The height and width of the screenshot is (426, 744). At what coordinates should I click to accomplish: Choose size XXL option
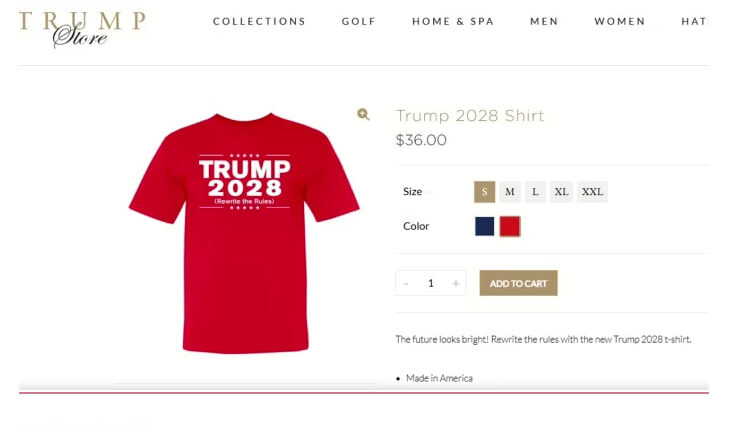pyautogui.click(x=592, y=192)
